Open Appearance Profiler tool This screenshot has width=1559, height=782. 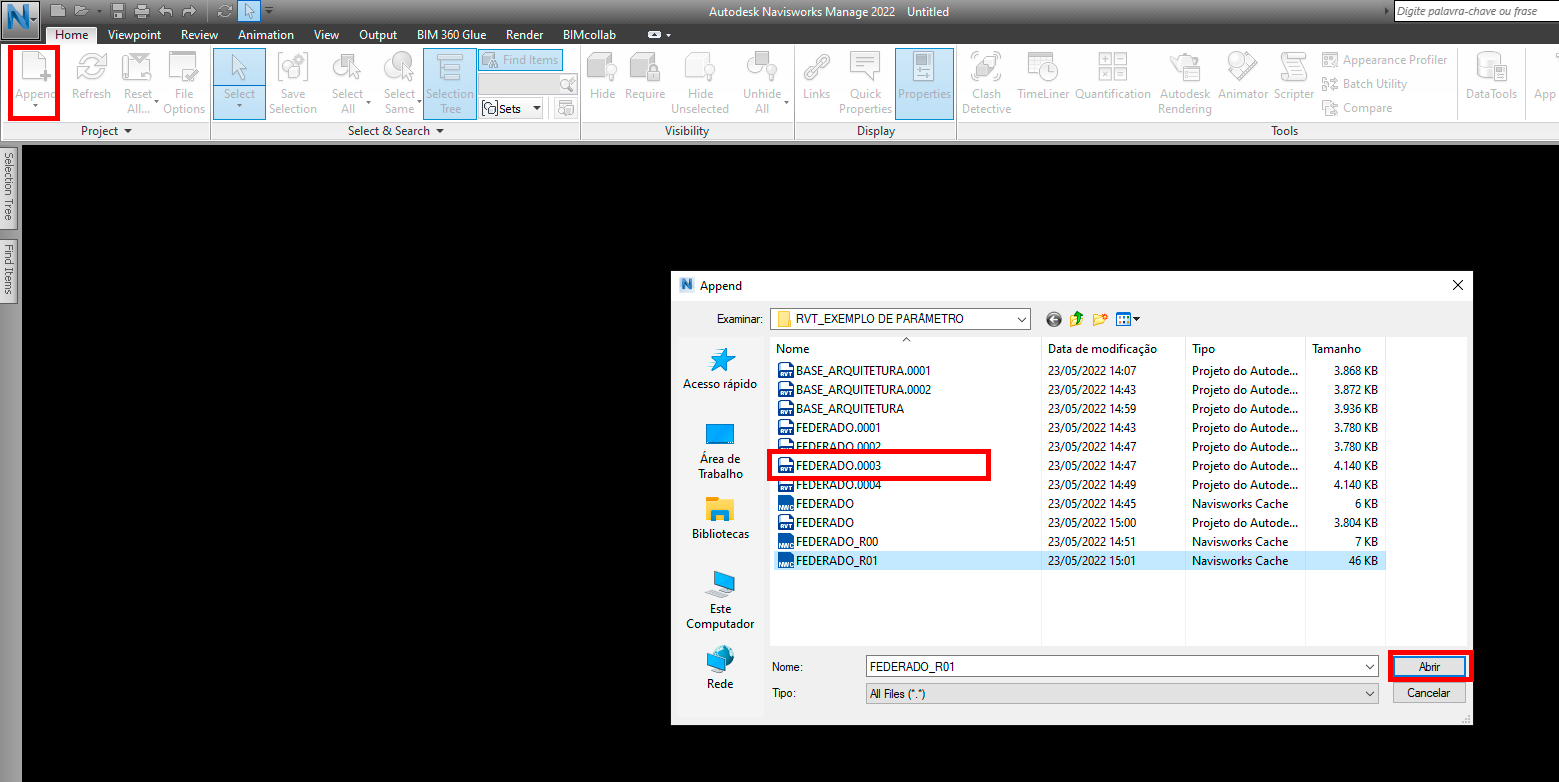click(x=1384, y=60)
